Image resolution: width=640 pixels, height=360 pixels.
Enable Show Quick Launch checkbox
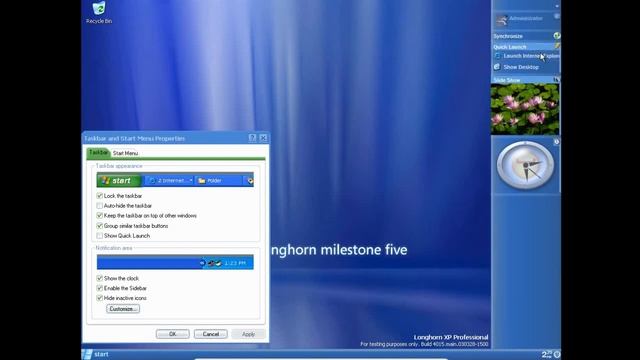click(x=99, y=236)
